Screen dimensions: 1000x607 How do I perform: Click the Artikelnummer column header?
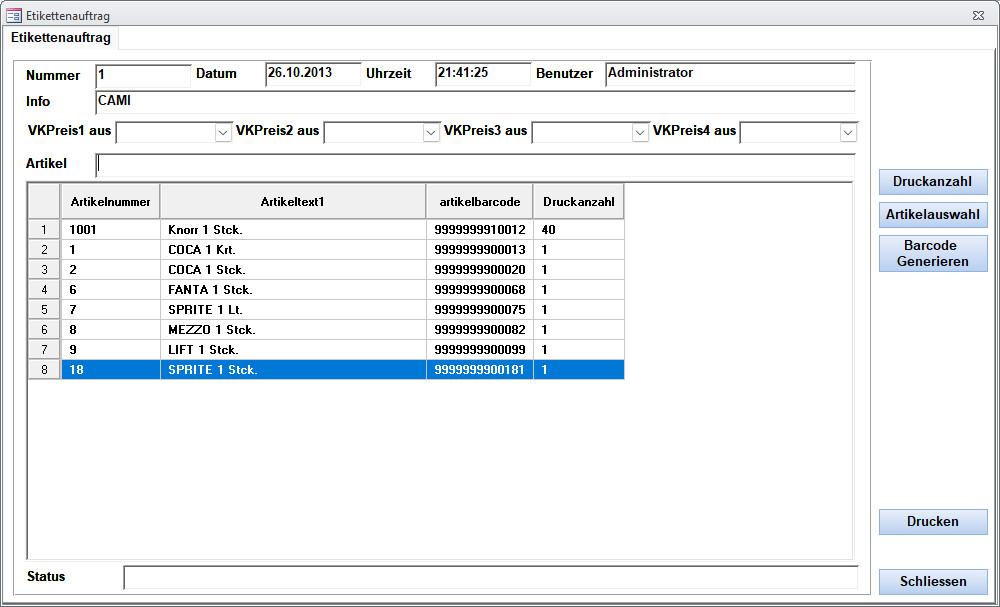point(110,201)
